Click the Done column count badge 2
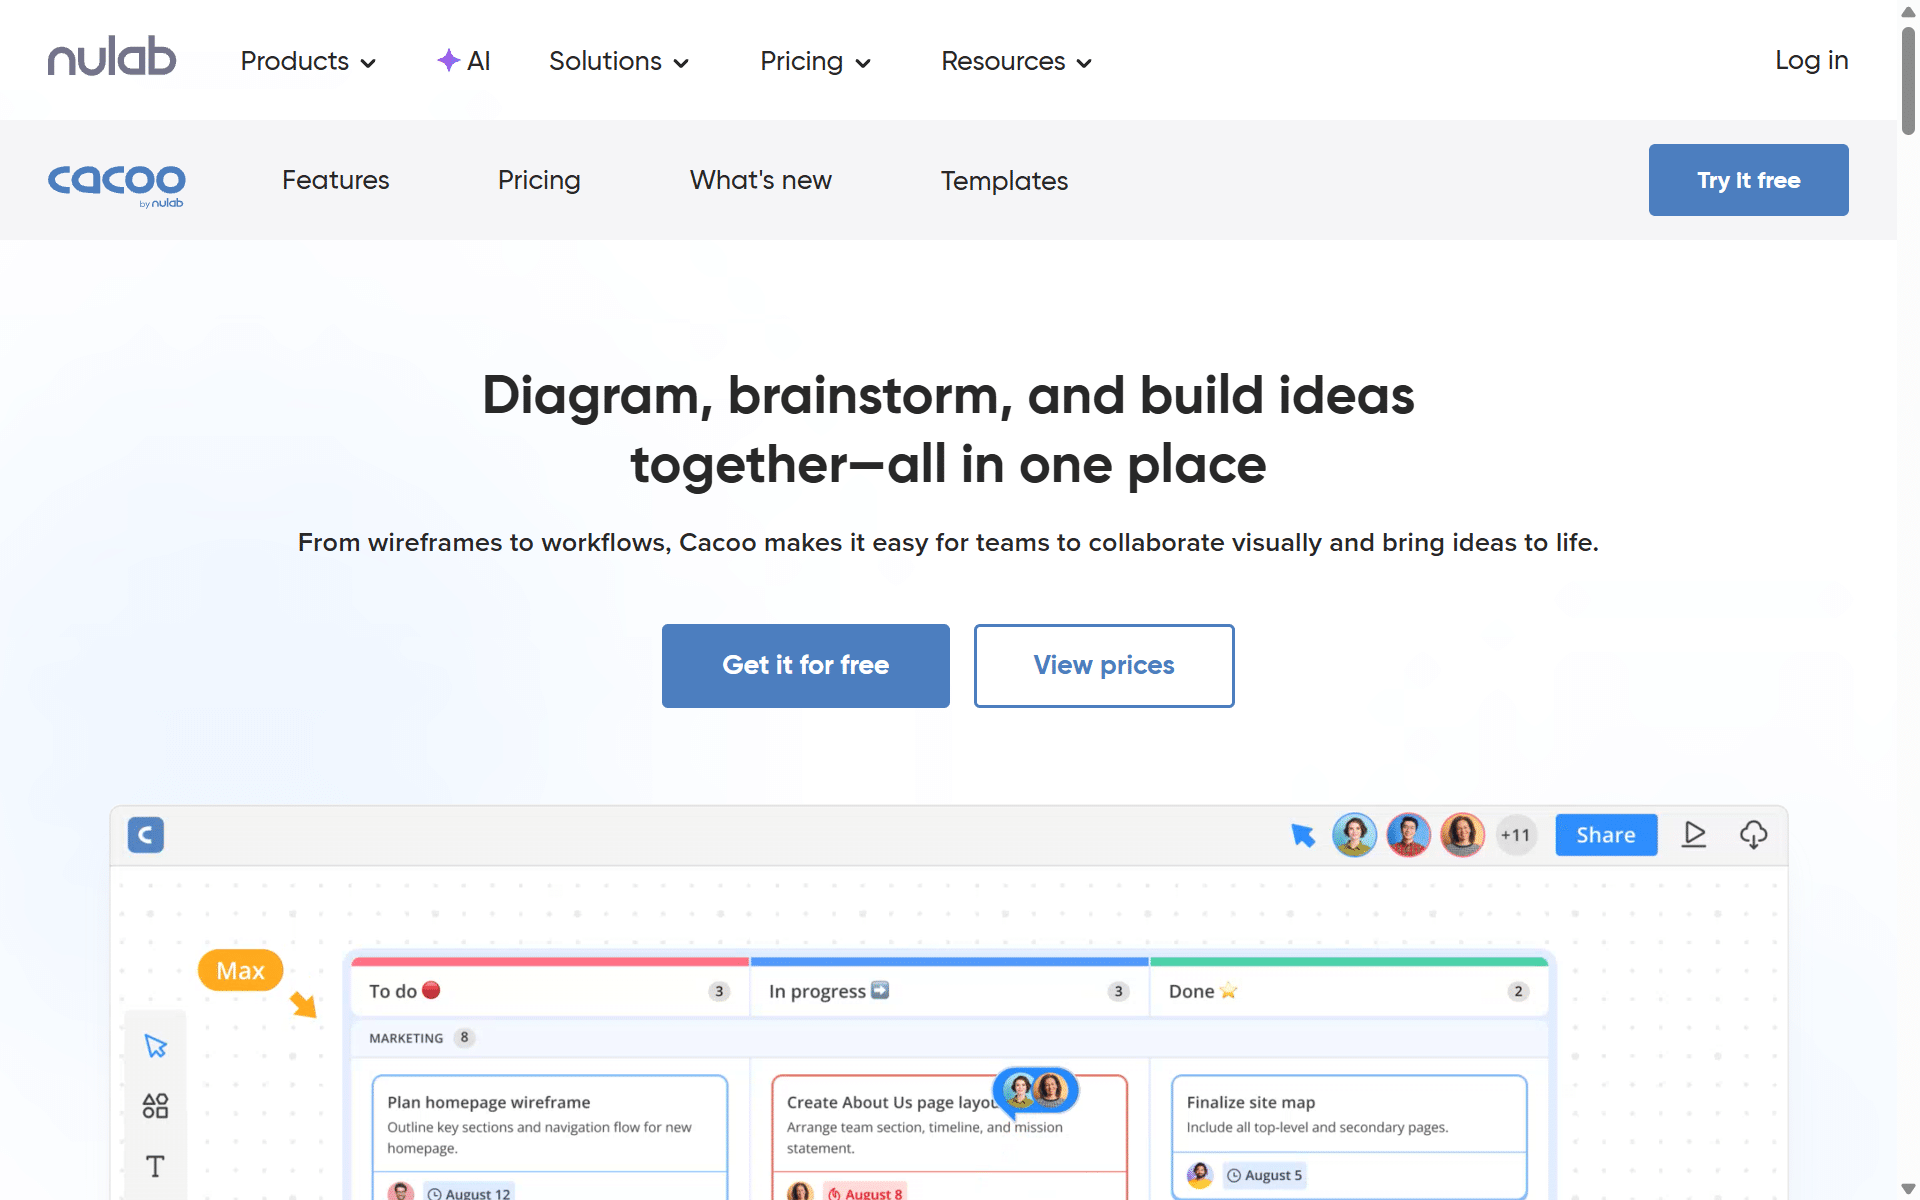 (x=1518, y=991)
